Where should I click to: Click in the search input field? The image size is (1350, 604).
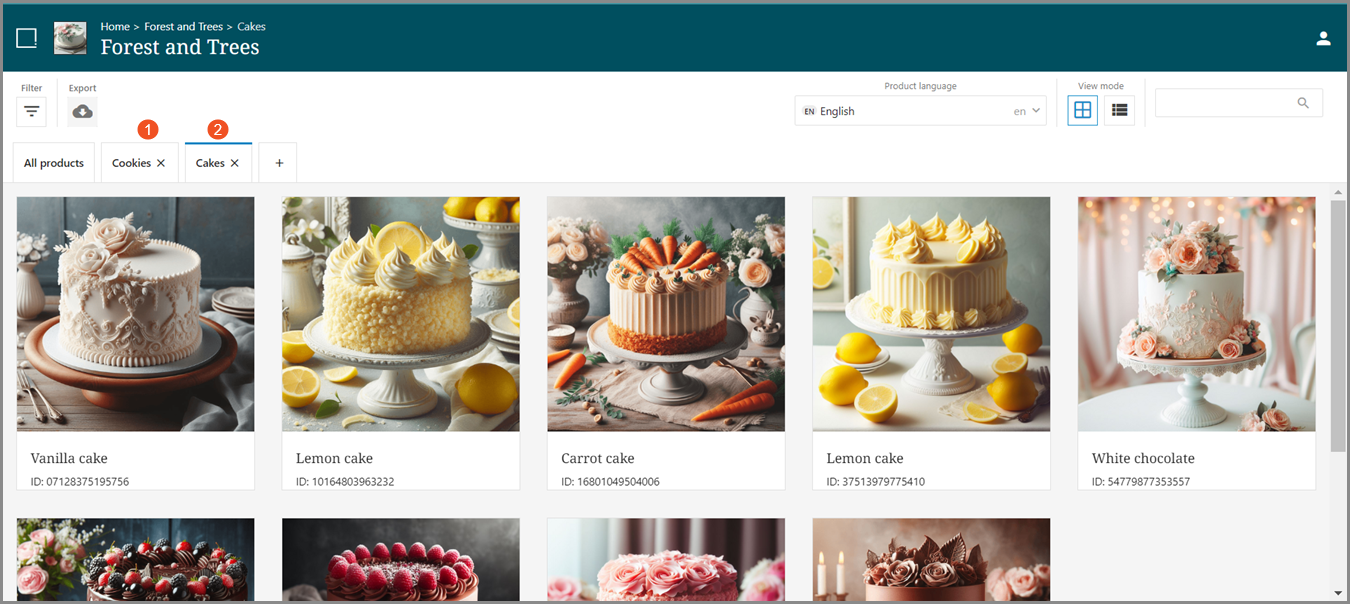point(1225,103)
